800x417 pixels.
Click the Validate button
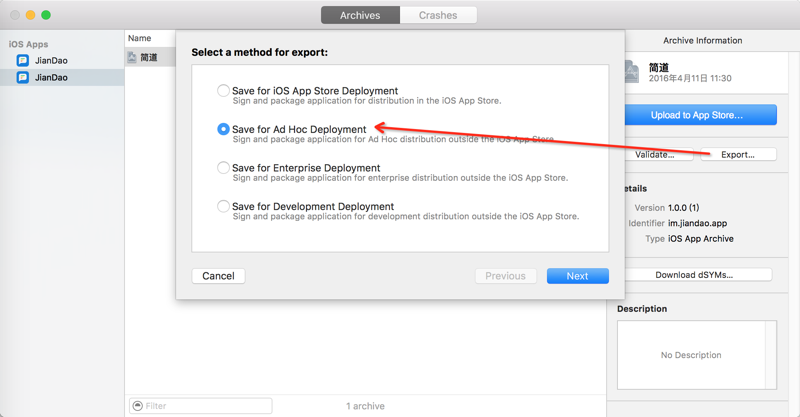[655, 155]
